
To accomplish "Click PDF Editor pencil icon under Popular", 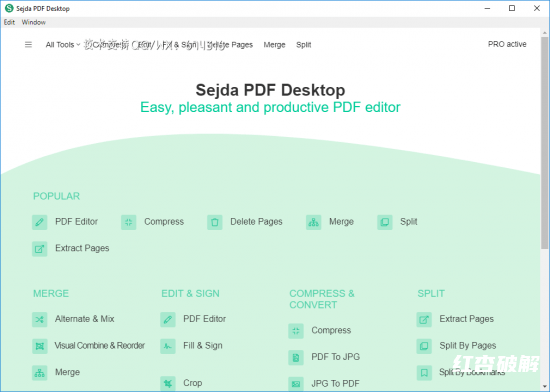I will point(40,222).
